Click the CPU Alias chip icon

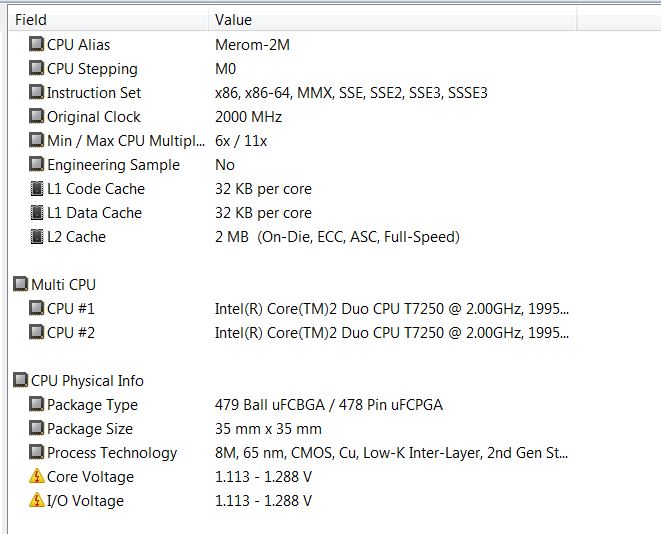[x=37, y=45]
